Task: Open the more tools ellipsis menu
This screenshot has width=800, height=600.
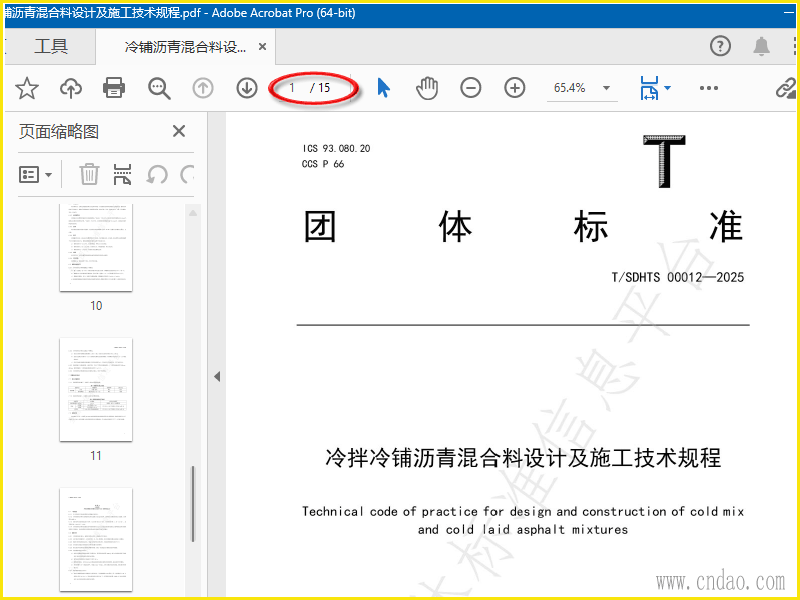Action: (x=709, y=88)
